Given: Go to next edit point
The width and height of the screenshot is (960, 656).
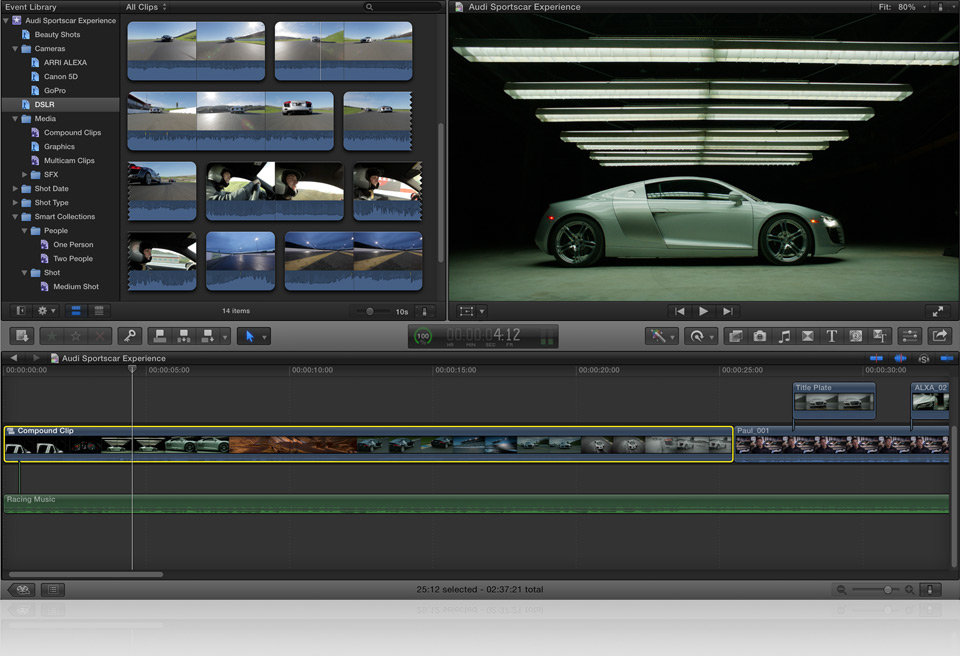Looking at the screenshot, I should point(727,311).
